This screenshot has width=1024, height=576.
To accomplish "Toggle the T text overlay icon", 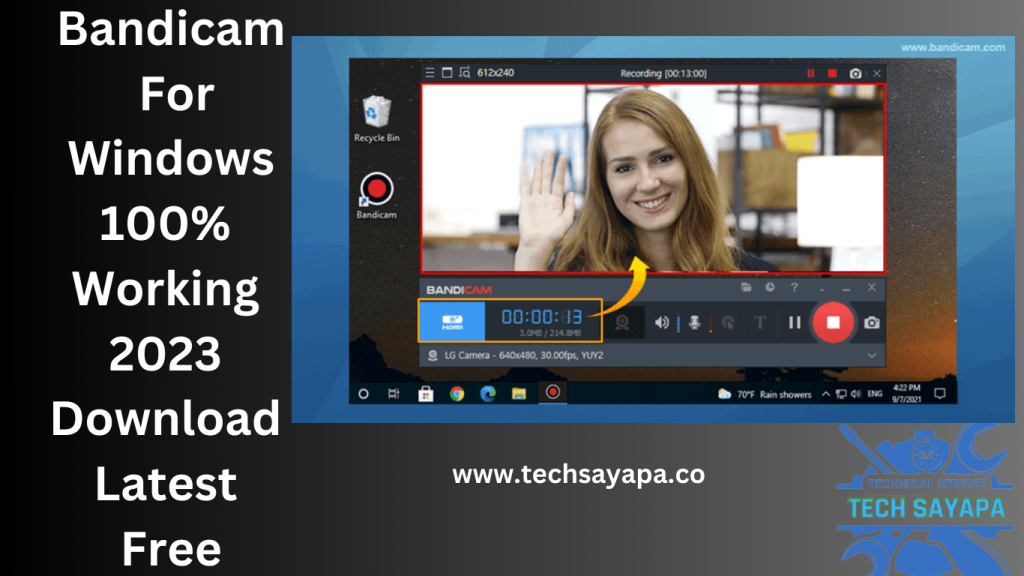I will [x=760, y=323].
